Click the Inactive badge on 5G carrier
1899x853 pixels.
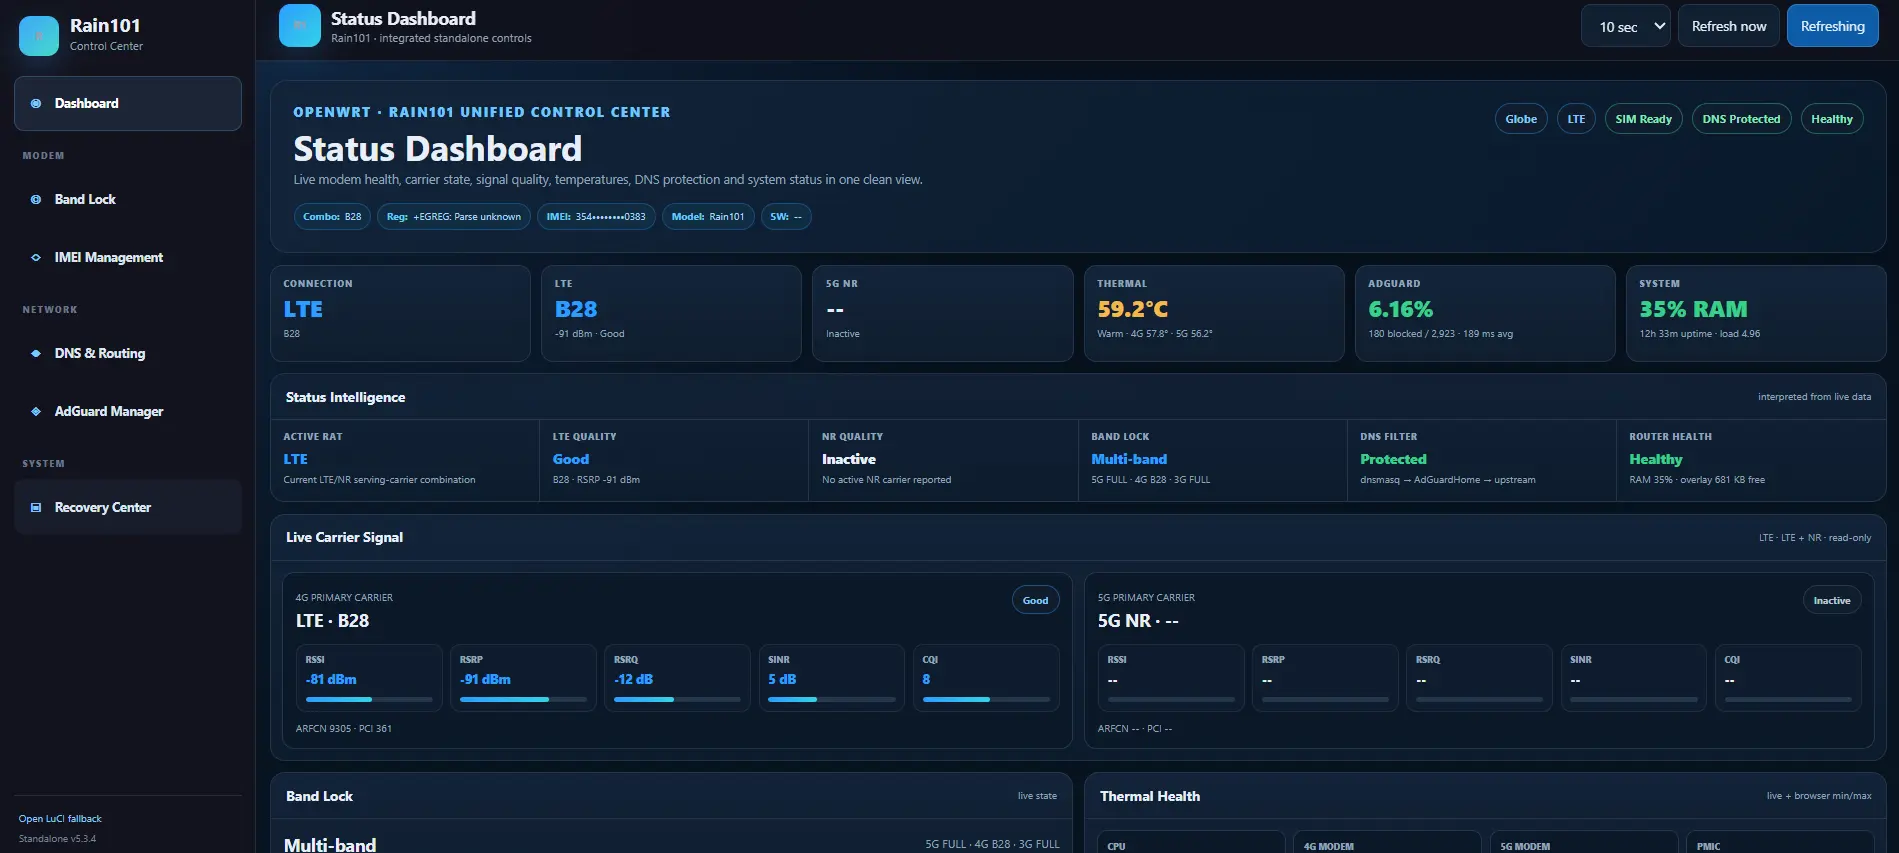coord(1831,600)
